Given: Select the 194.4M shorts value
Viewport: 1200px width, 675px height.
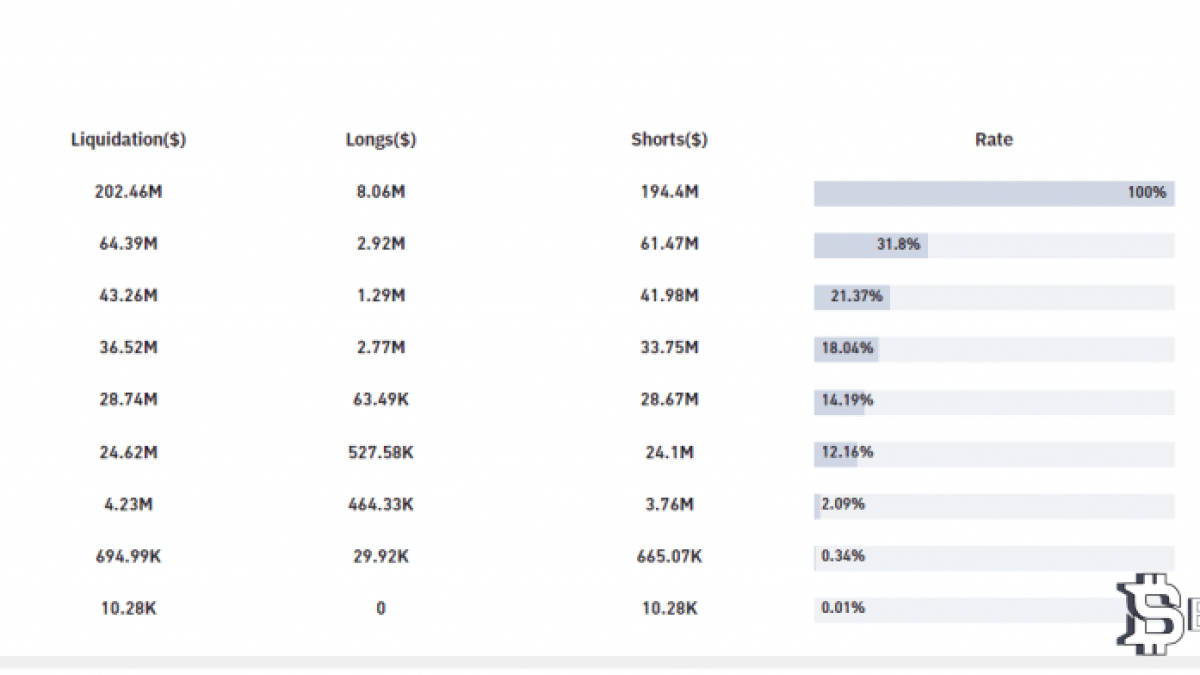Looking at the screenshot, I should click(x=669, y=192).
